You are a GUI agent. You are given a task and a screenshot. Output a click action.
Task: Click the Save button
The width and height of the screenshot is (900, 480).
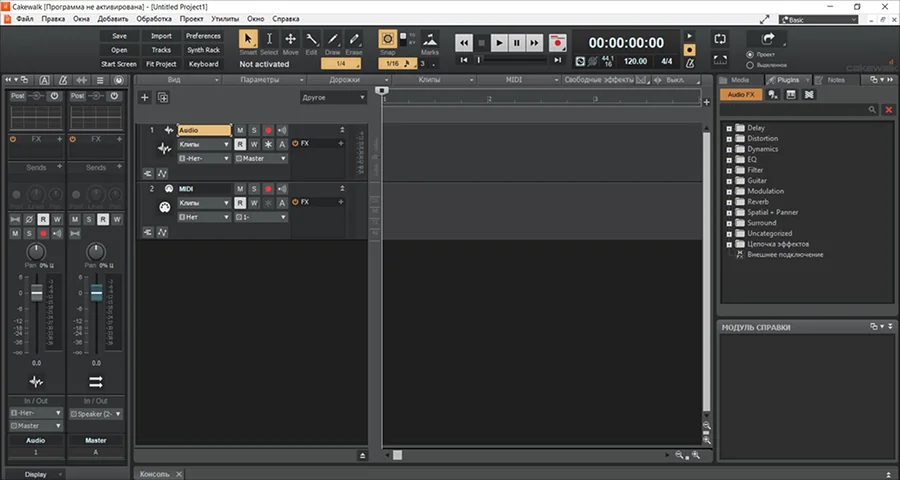[x=119, y=36]
